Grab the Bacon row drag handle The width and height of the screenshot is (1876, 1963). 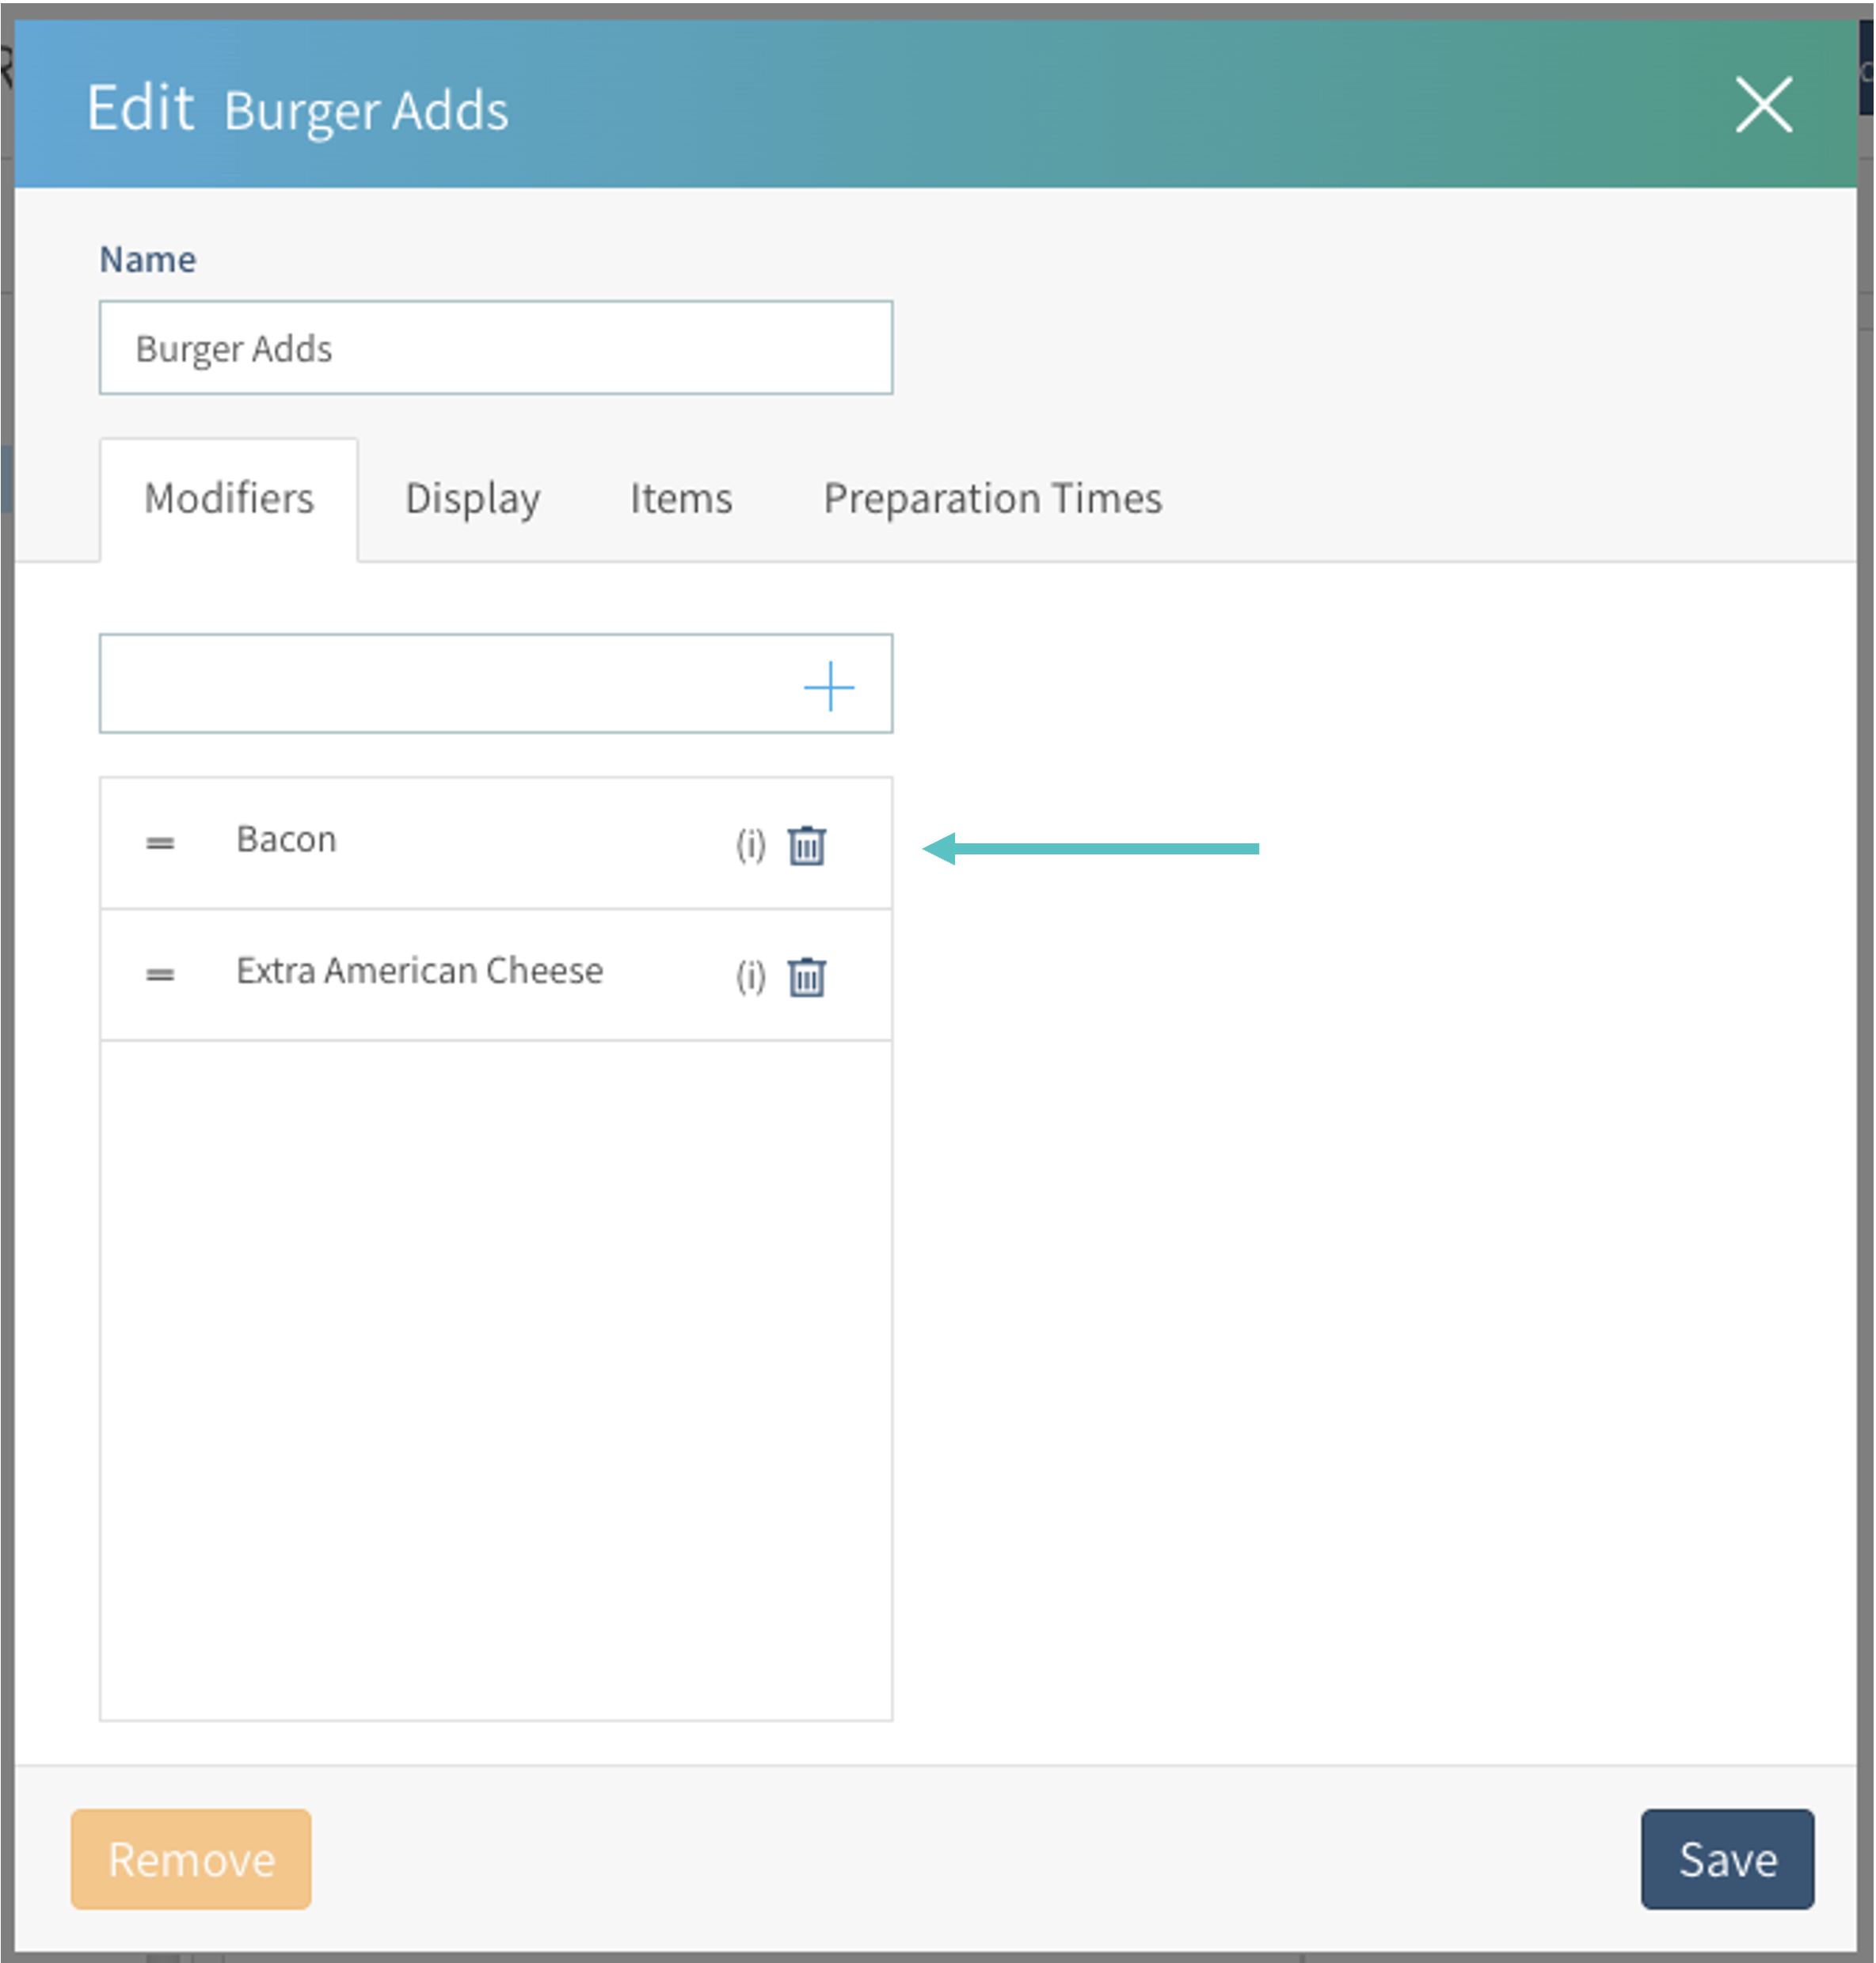(x=160, y=843)
